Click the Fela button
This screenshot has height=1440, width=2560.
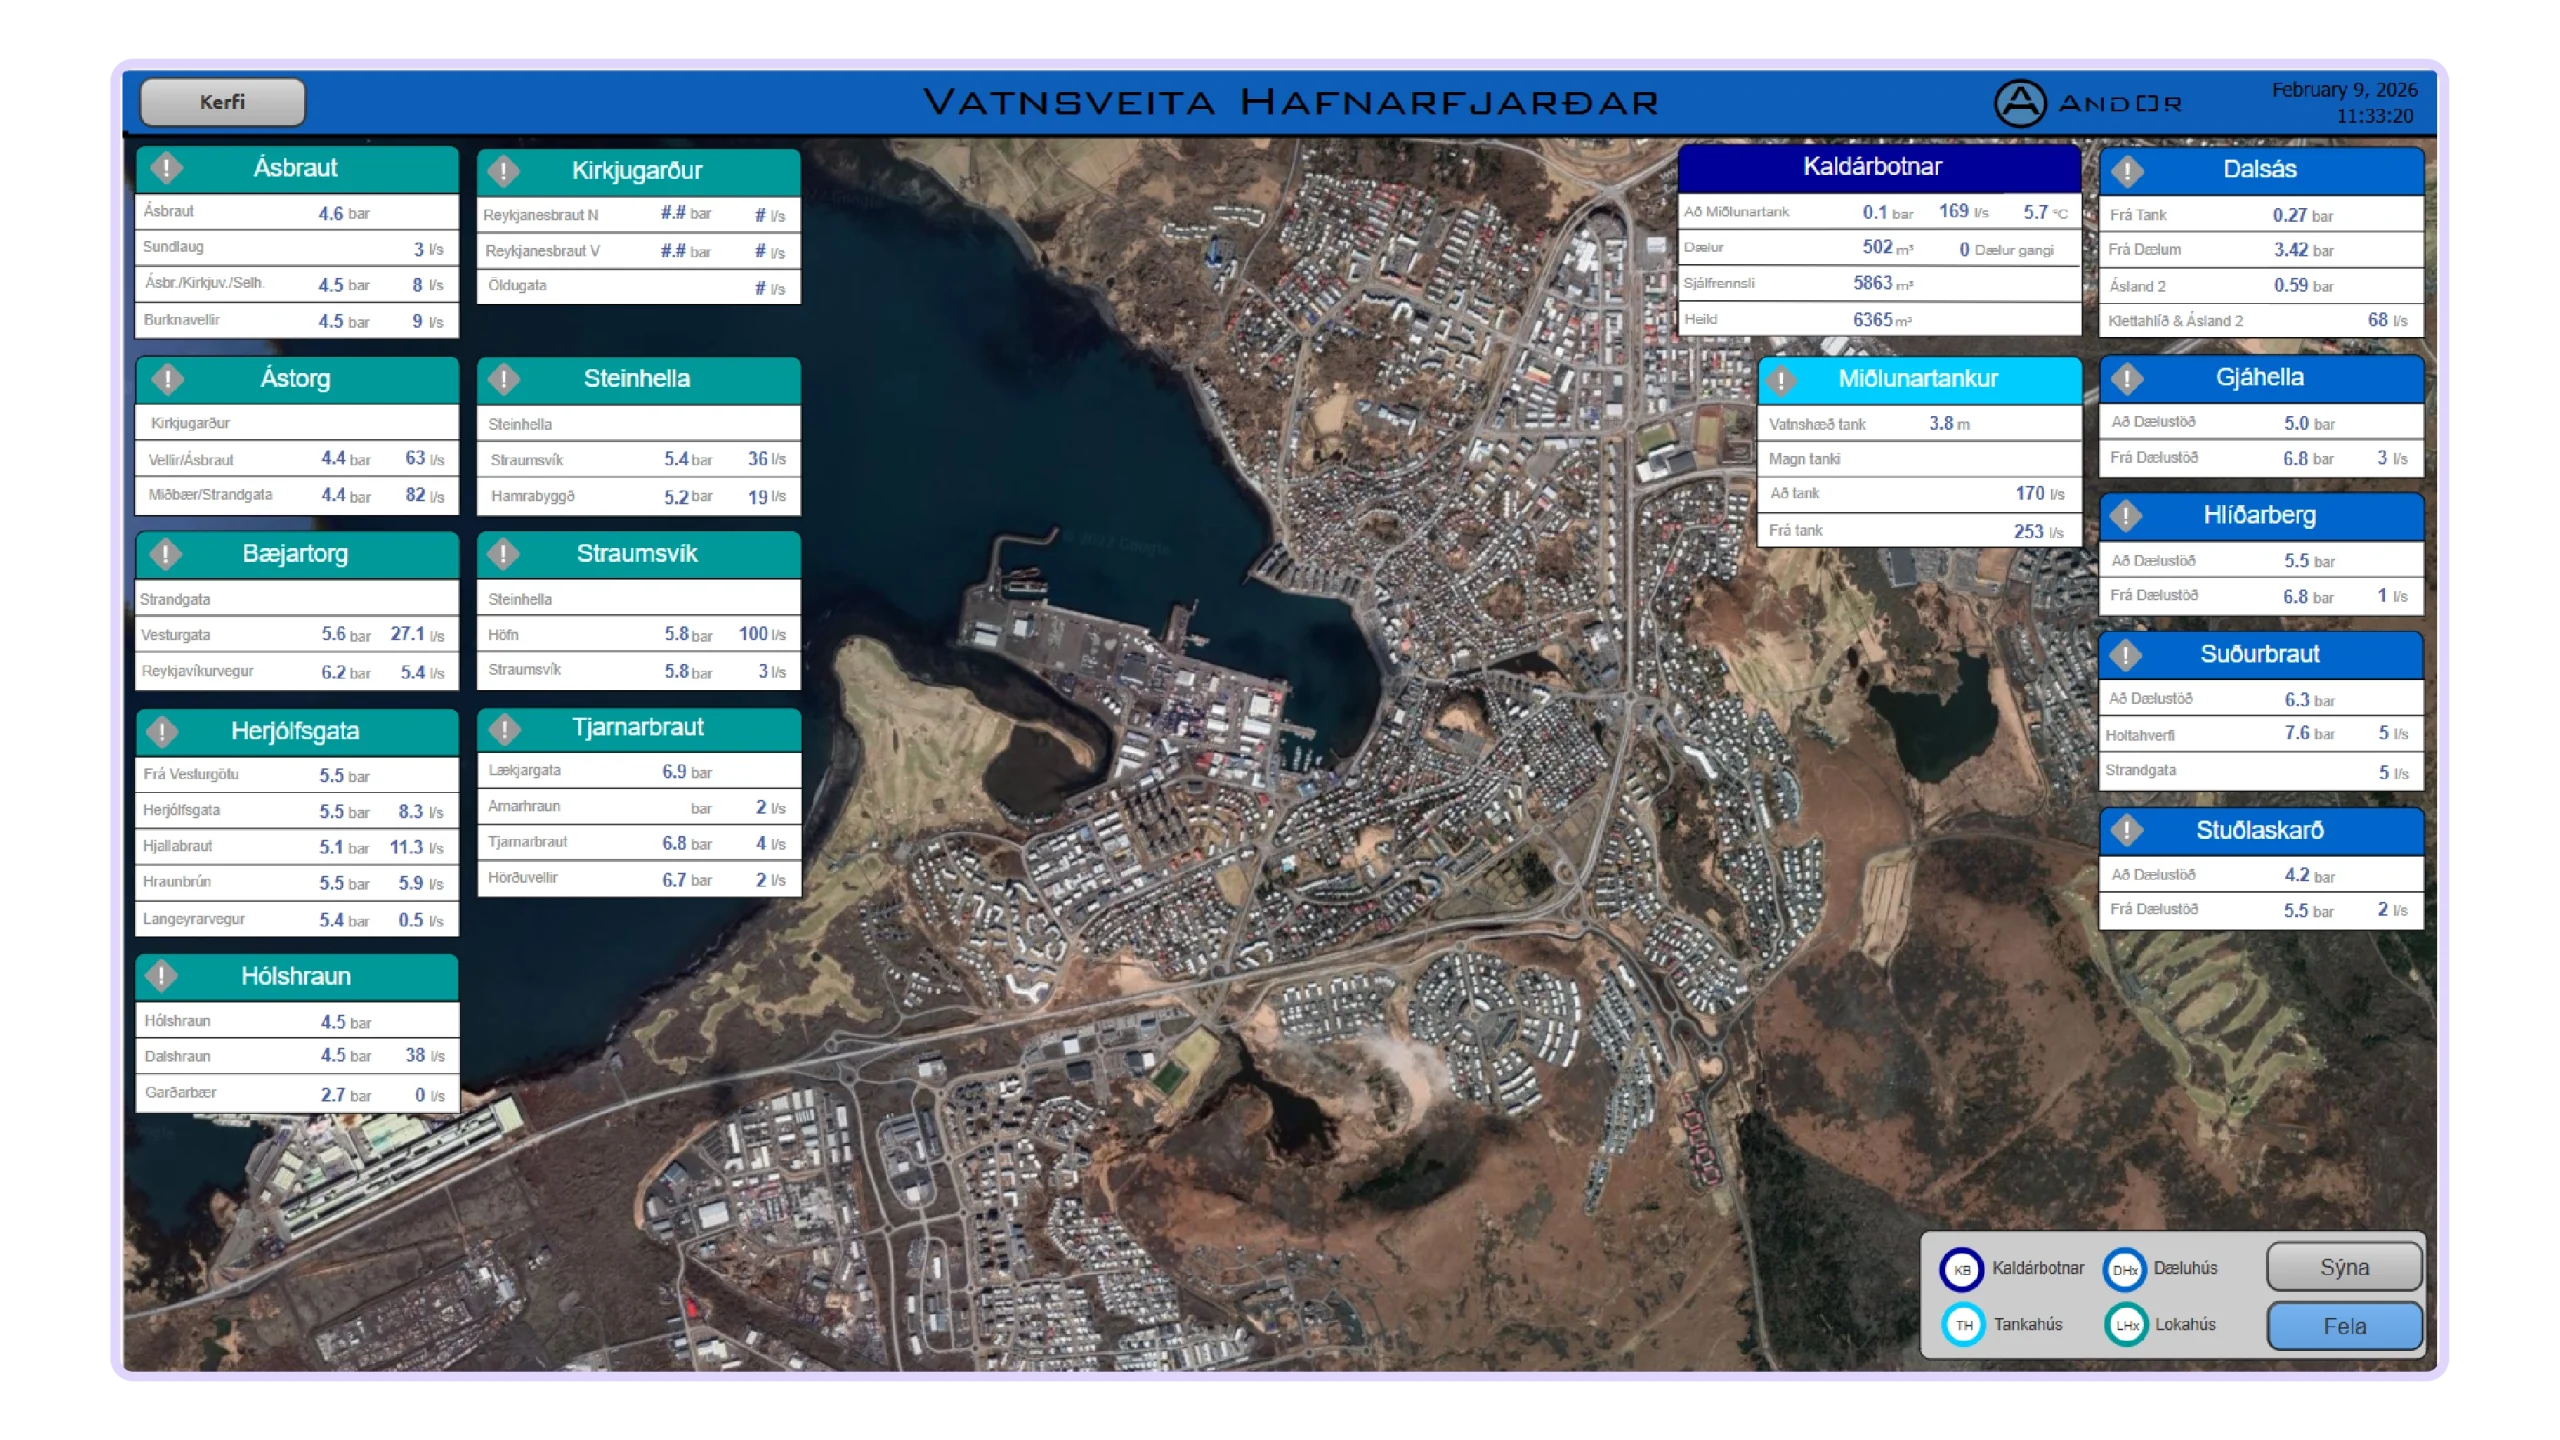click(x=2343, y=1325)
